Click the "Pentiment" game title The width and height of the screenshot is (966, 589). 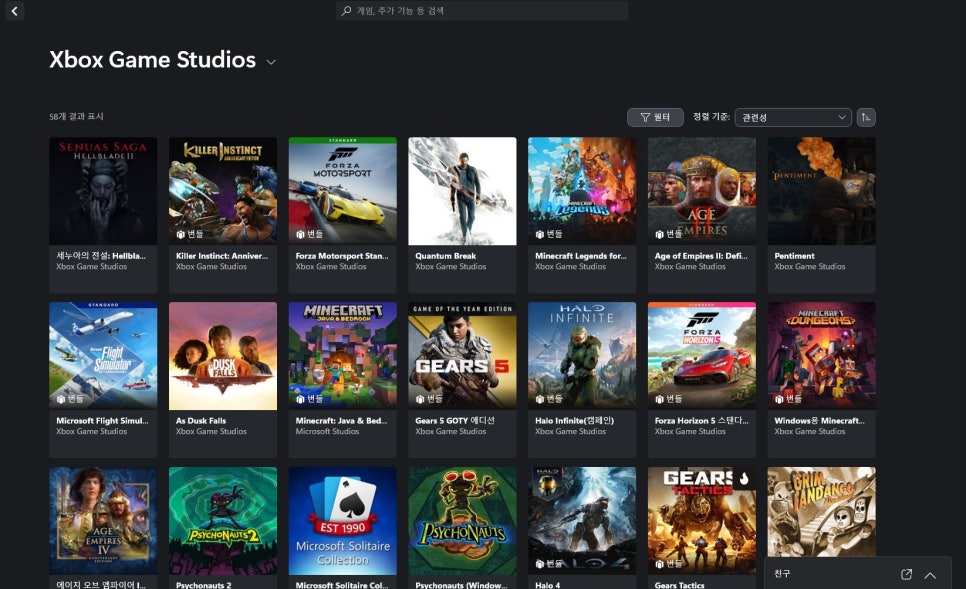point(794,256)
